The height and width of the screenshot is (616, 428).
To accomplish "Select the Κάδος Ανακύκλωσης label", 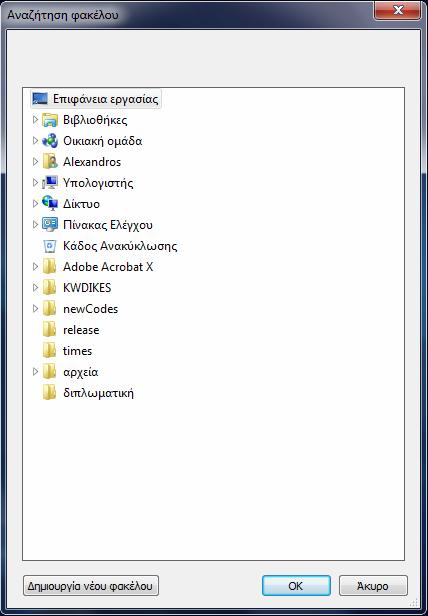I will coord(120,246).
